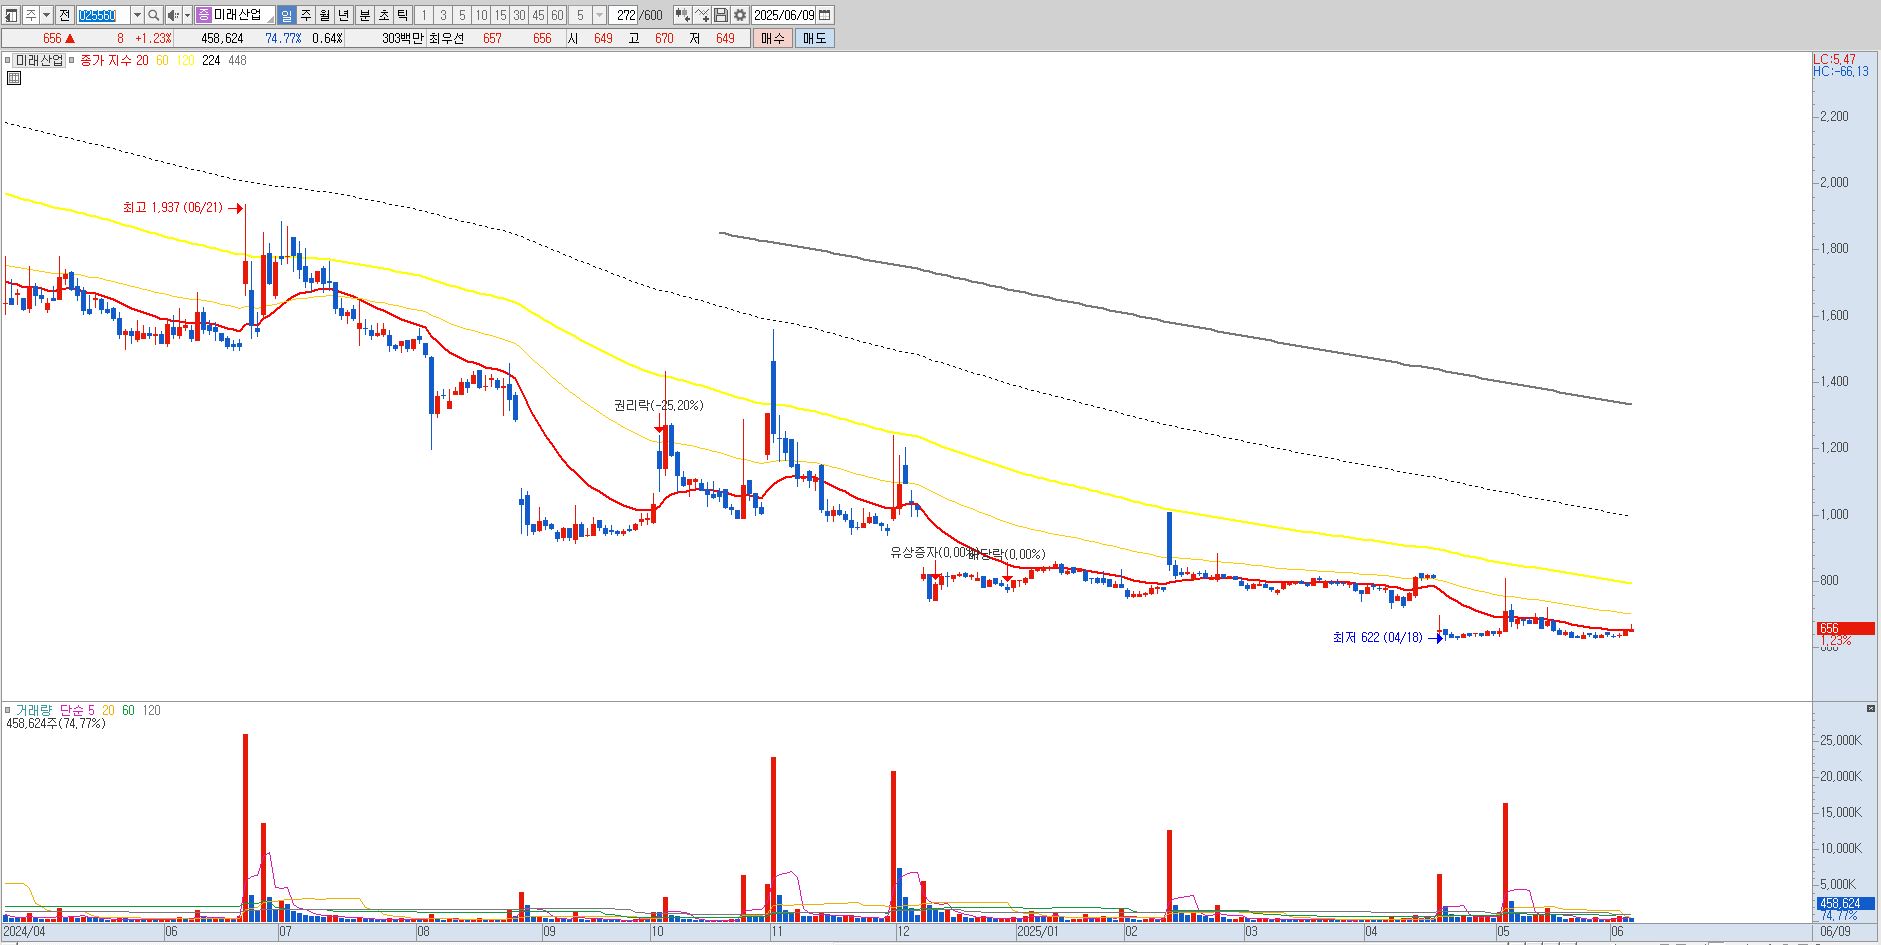Click the stock search magnifier icon
The image size is (1881, 945).
154,15
